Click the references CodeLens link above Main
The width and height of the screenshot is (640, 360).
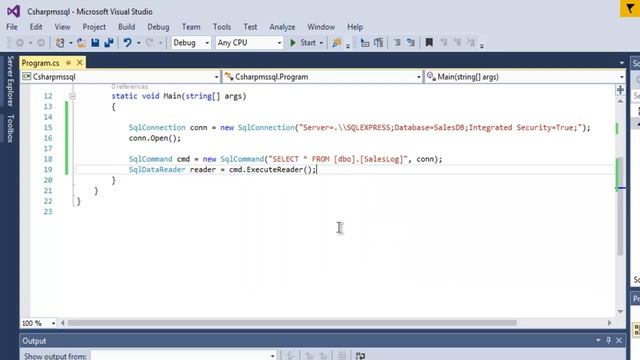coord(129,87)
